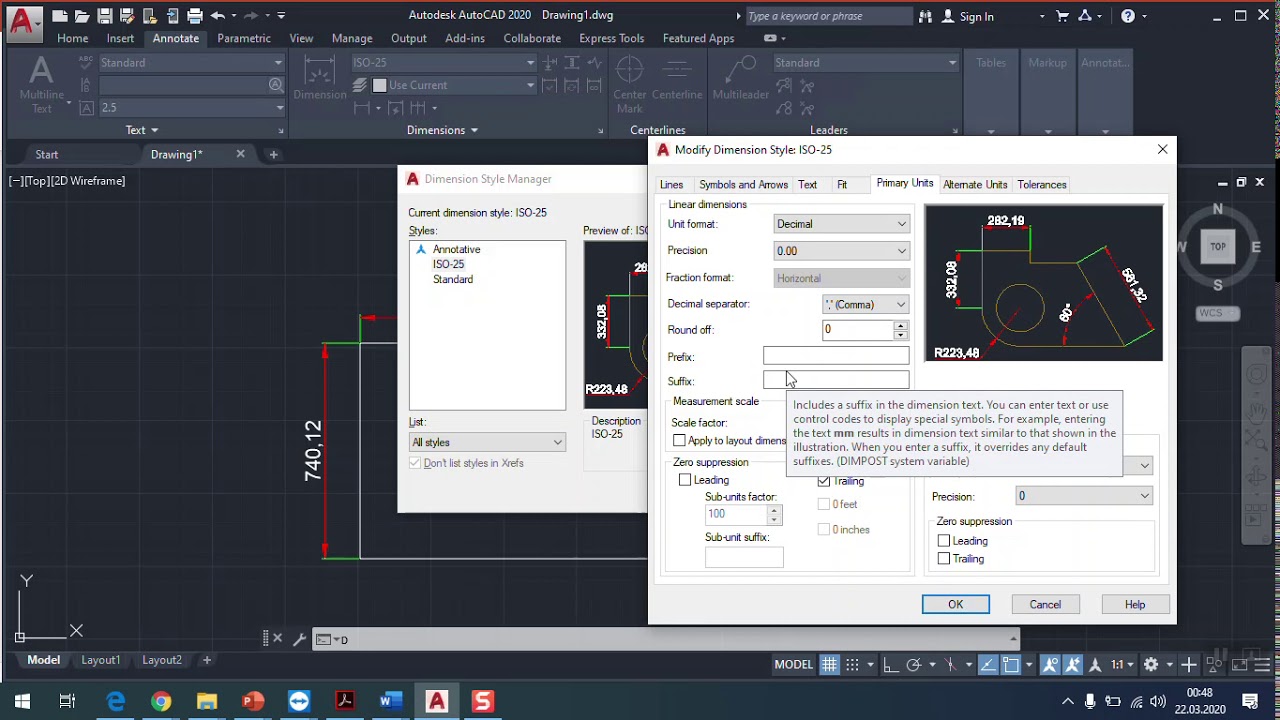
Task: Open Microsoft Word from the taskbar
Action: coord(390,702)
